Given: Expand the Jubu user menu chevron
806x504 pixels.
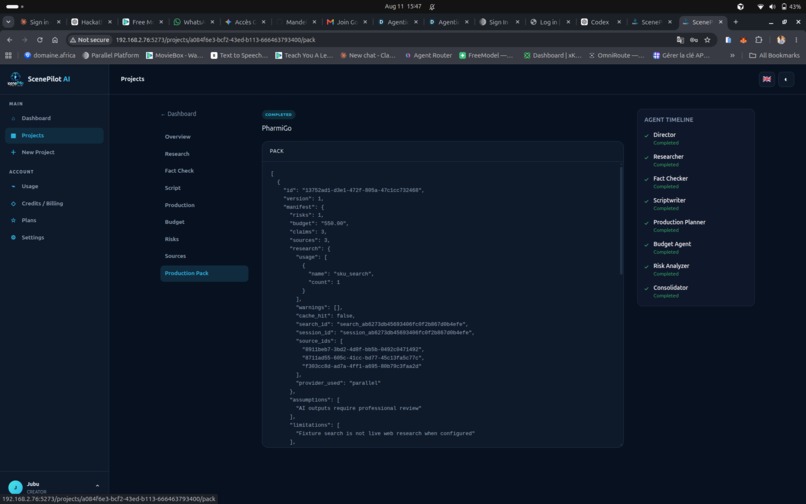Looking at the screenshot, I should 97,485.
